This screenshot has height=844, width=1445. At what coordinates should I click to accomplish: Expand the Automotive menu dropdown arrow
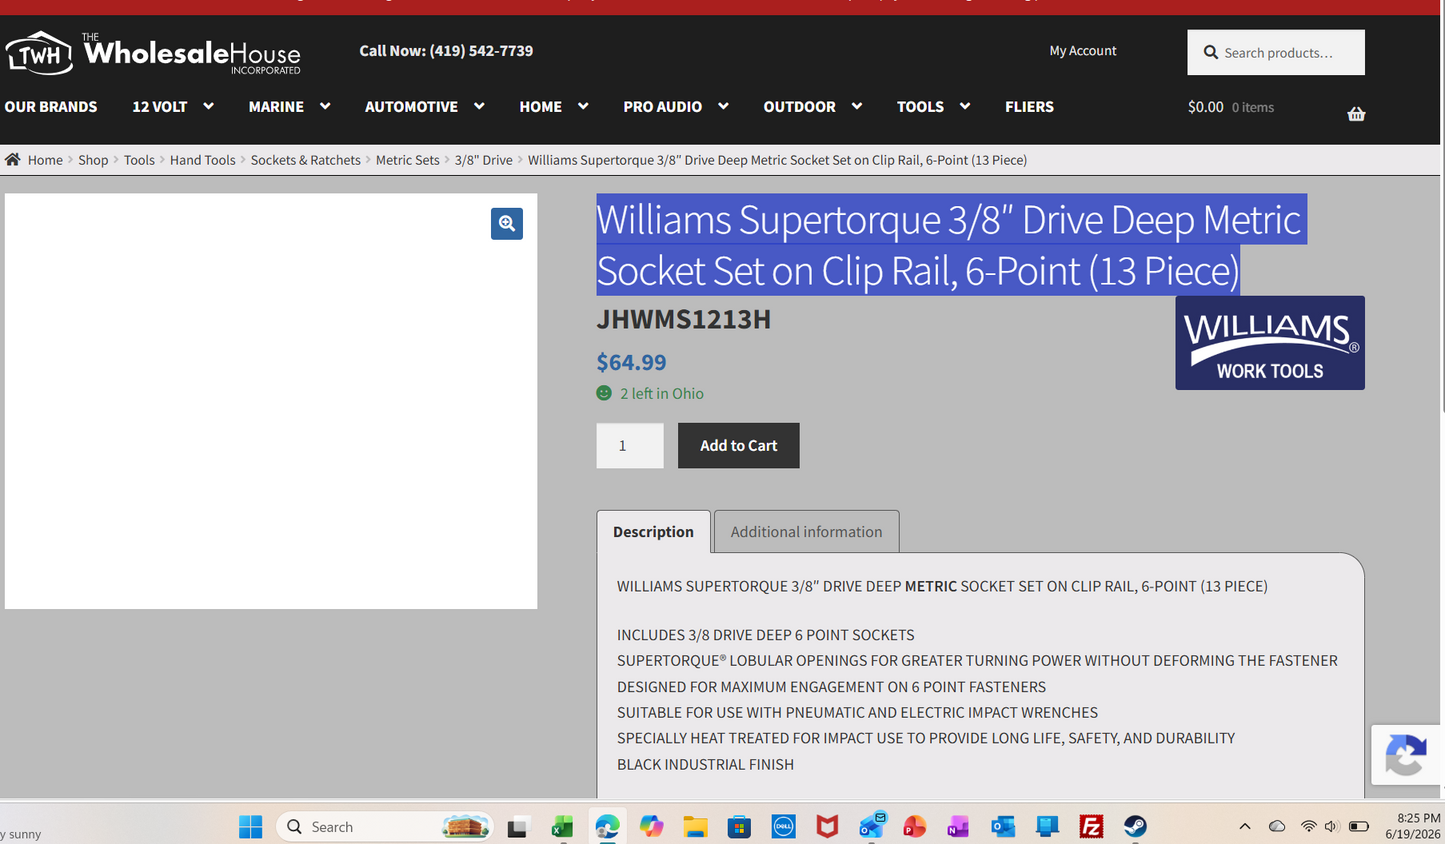(479, 106)
